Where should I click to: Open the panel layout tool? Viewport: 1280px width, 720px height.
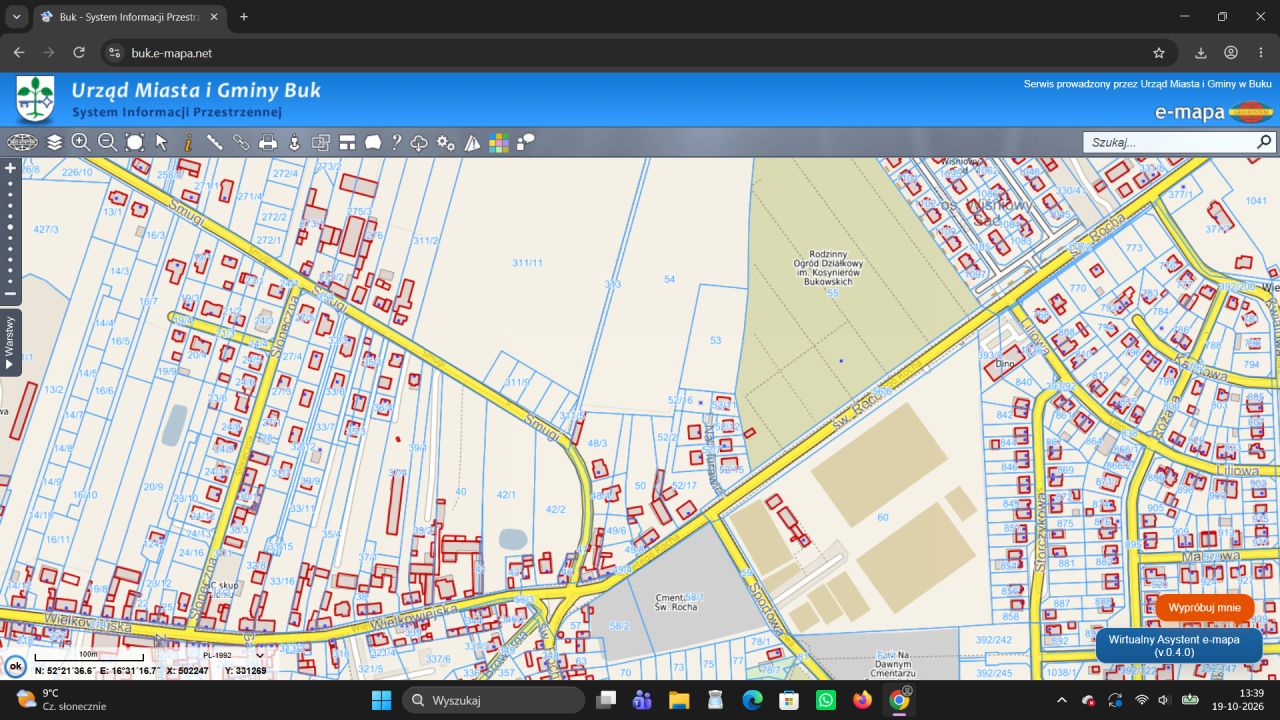(347, 142)
